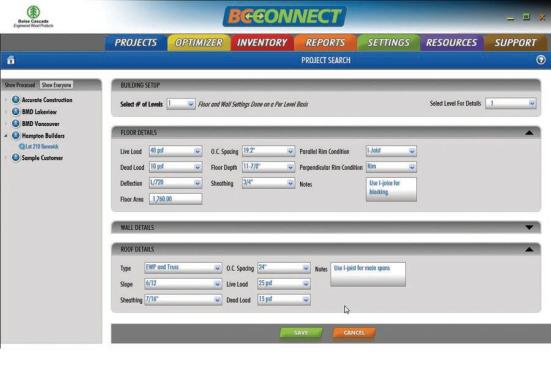Open the floor Sheathing dropdown
The width and height of the screenshot is (551, 367).
click(268, 183)
